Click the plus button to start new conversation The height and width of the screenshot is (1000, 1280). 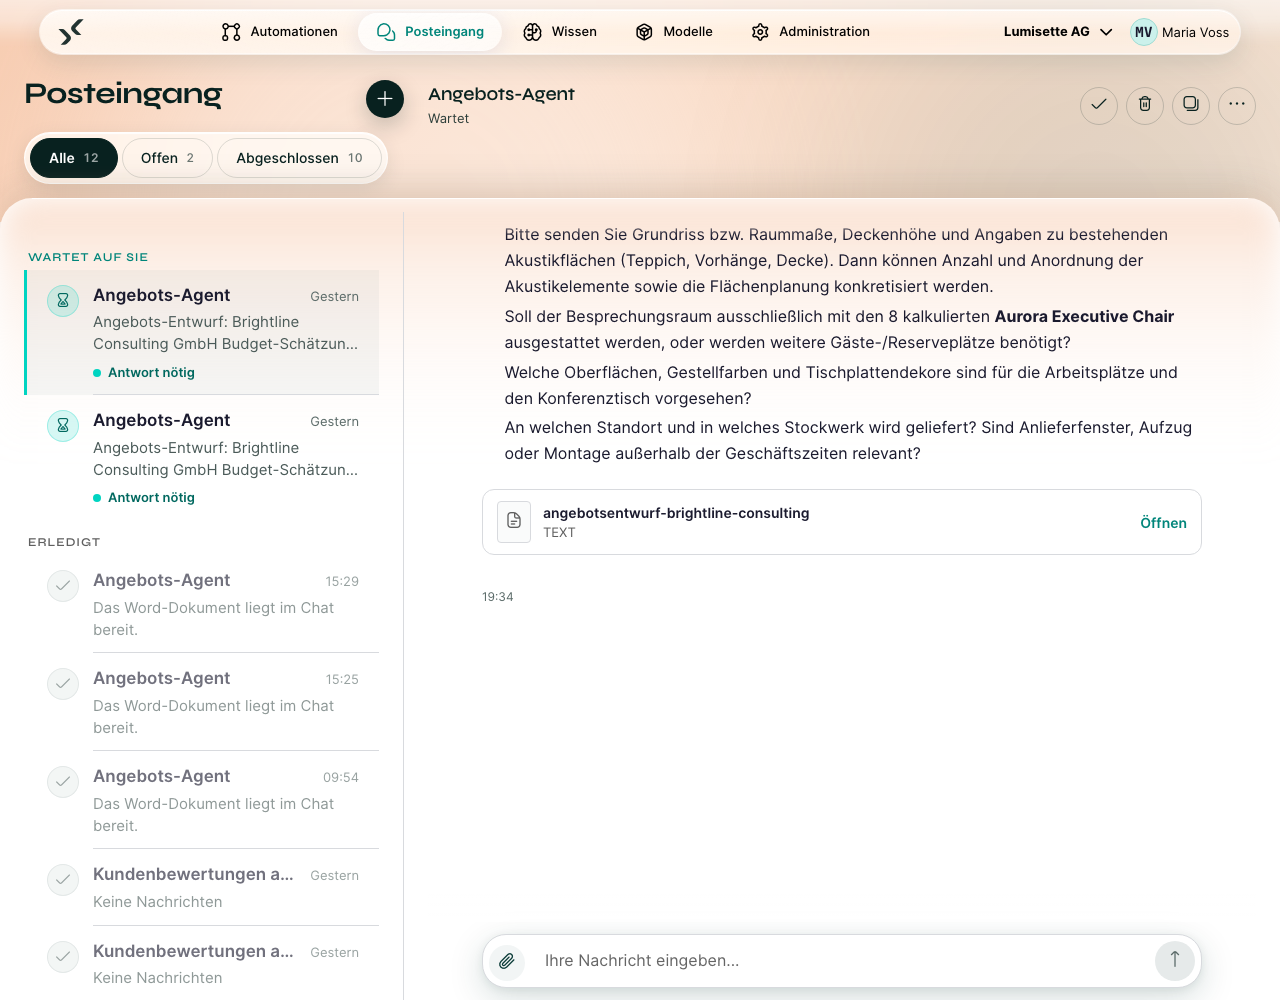pyautogui.click(x=385, y=99)
